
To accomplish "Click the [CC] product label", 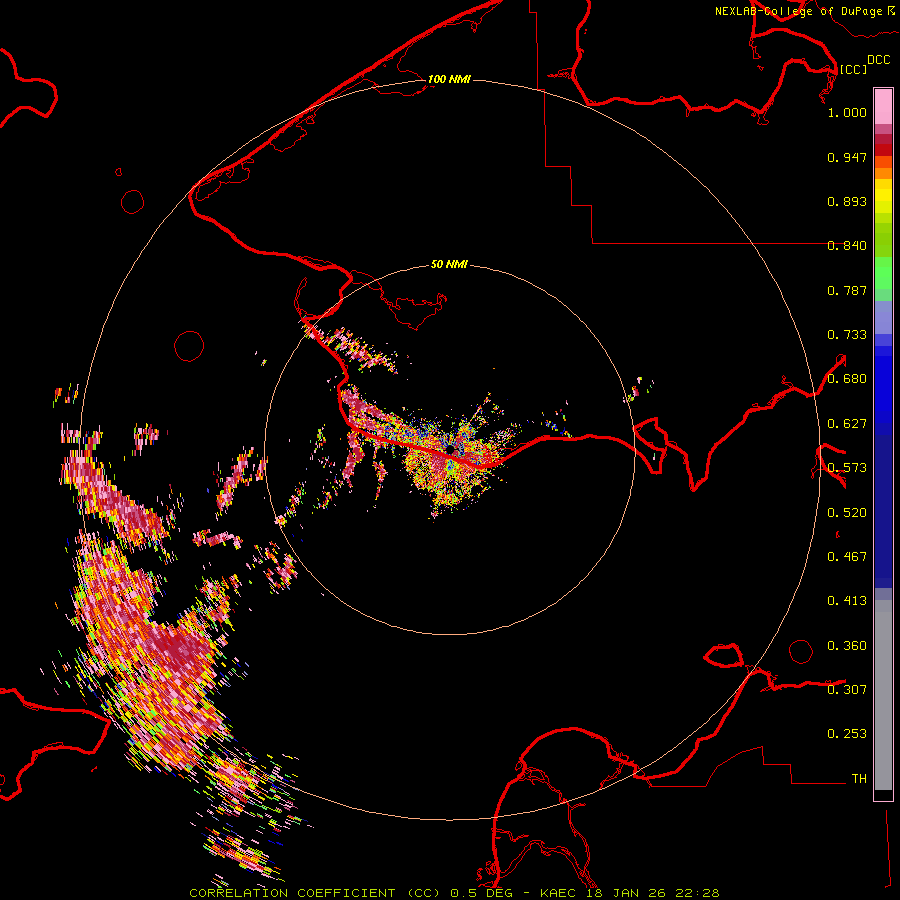I will (853, 69).
